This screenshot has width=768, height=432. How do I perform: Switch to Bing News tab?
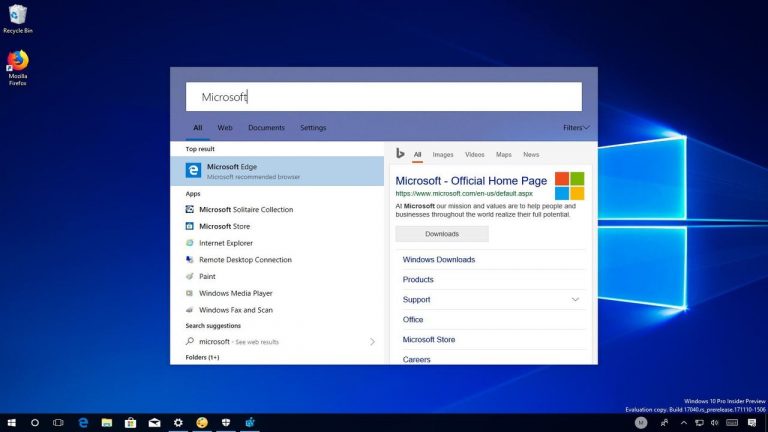tap(531, 154)
